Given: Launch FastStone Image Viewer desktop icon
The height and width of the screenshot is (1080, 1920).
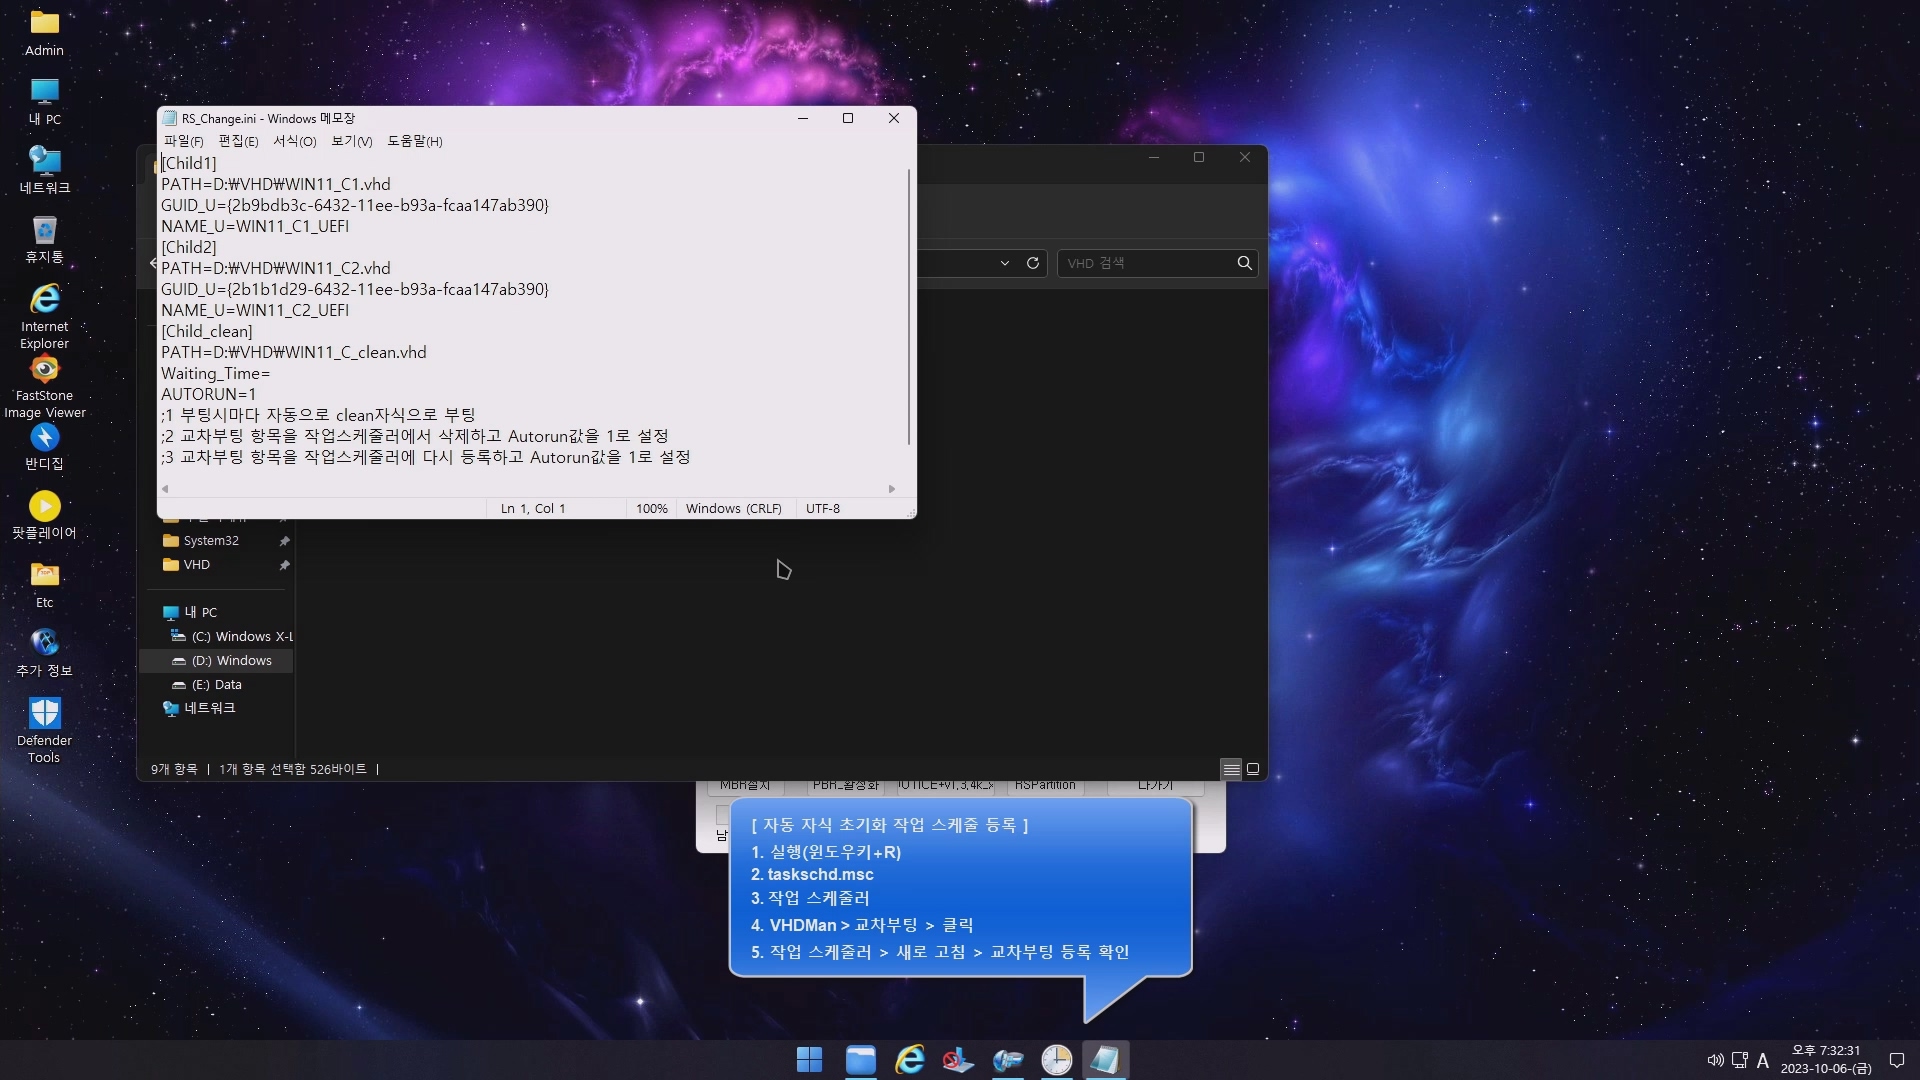Looking at the screenshot, I should [x=44, y=386].
